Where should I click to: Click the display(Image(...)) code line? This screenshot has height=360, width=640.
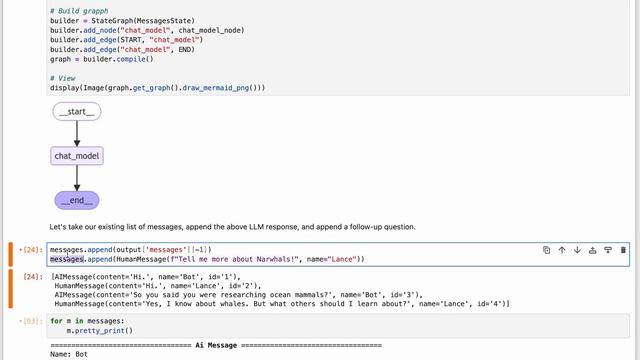tap(158, 88)
